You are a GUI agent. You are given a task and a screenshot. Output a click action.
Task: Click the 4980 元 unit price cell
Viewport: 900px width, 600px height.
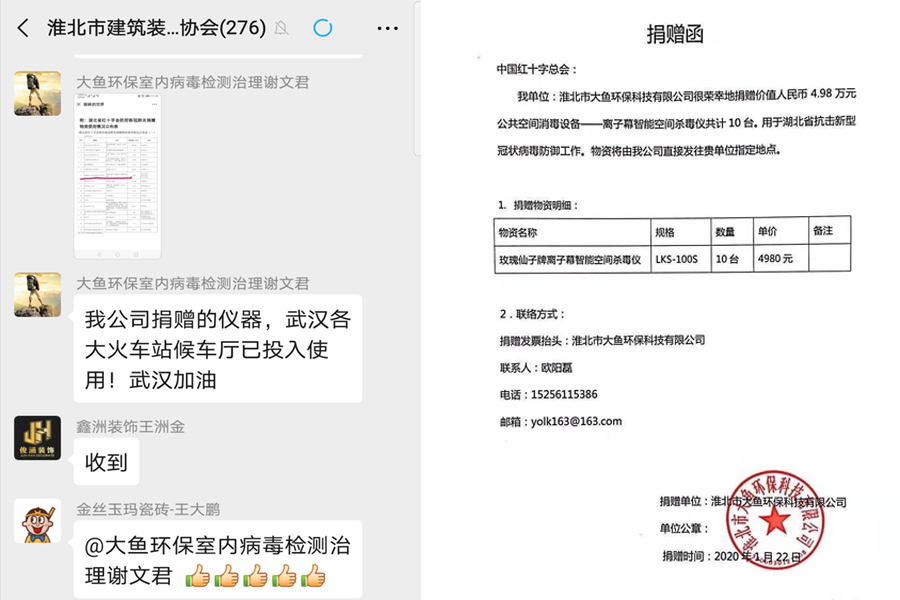pos(781,258)
